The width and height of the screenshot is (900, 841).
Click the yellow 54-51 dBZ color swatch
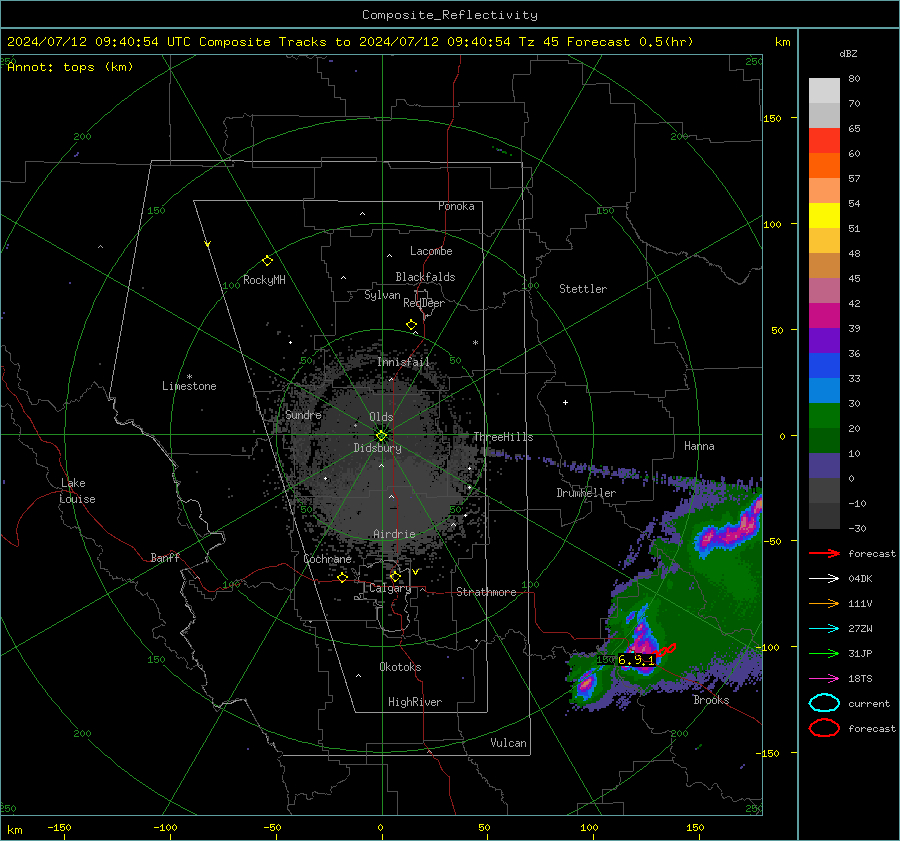824,216
